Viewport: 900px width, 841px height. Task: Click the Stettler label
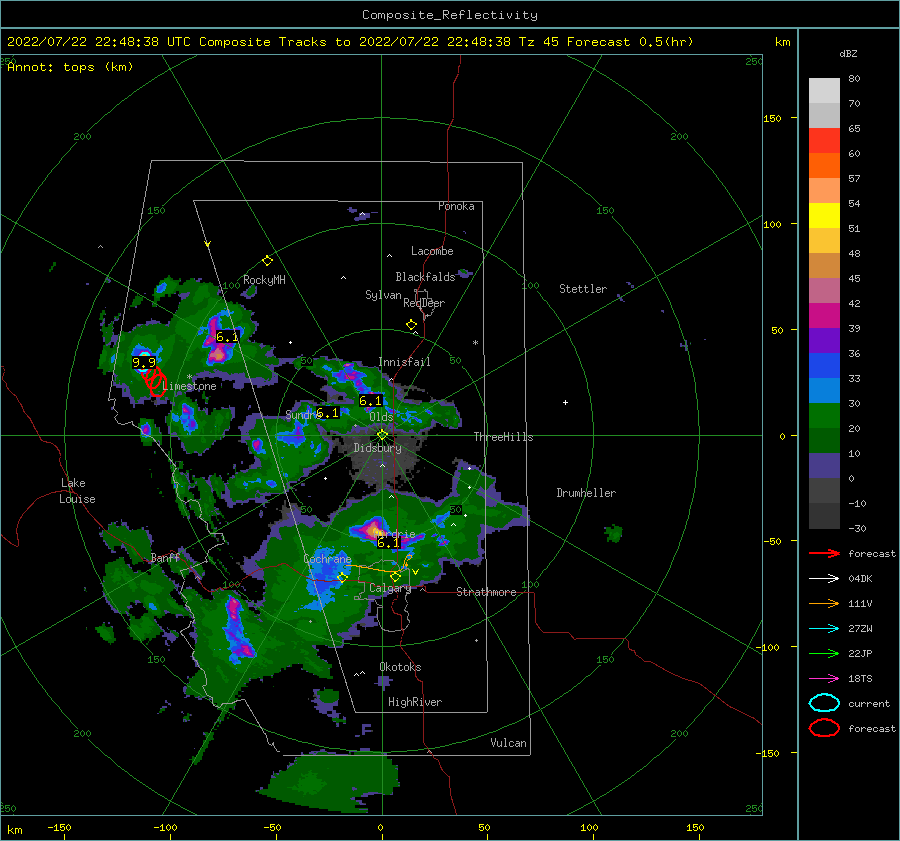pos(583,289)
